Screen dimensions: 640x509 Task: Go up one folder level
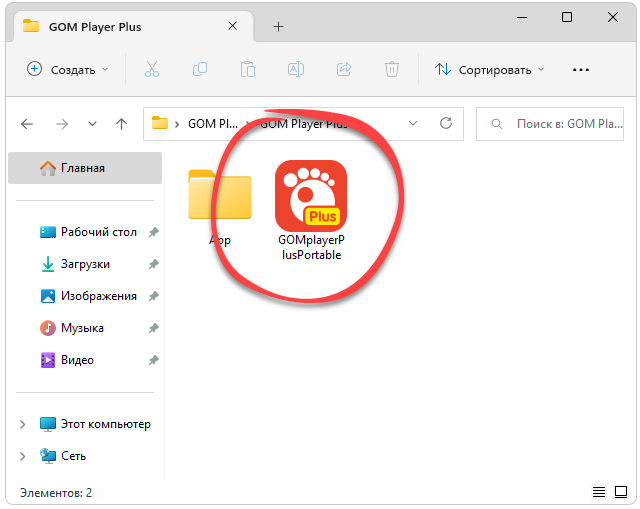(x=121, y=124)
